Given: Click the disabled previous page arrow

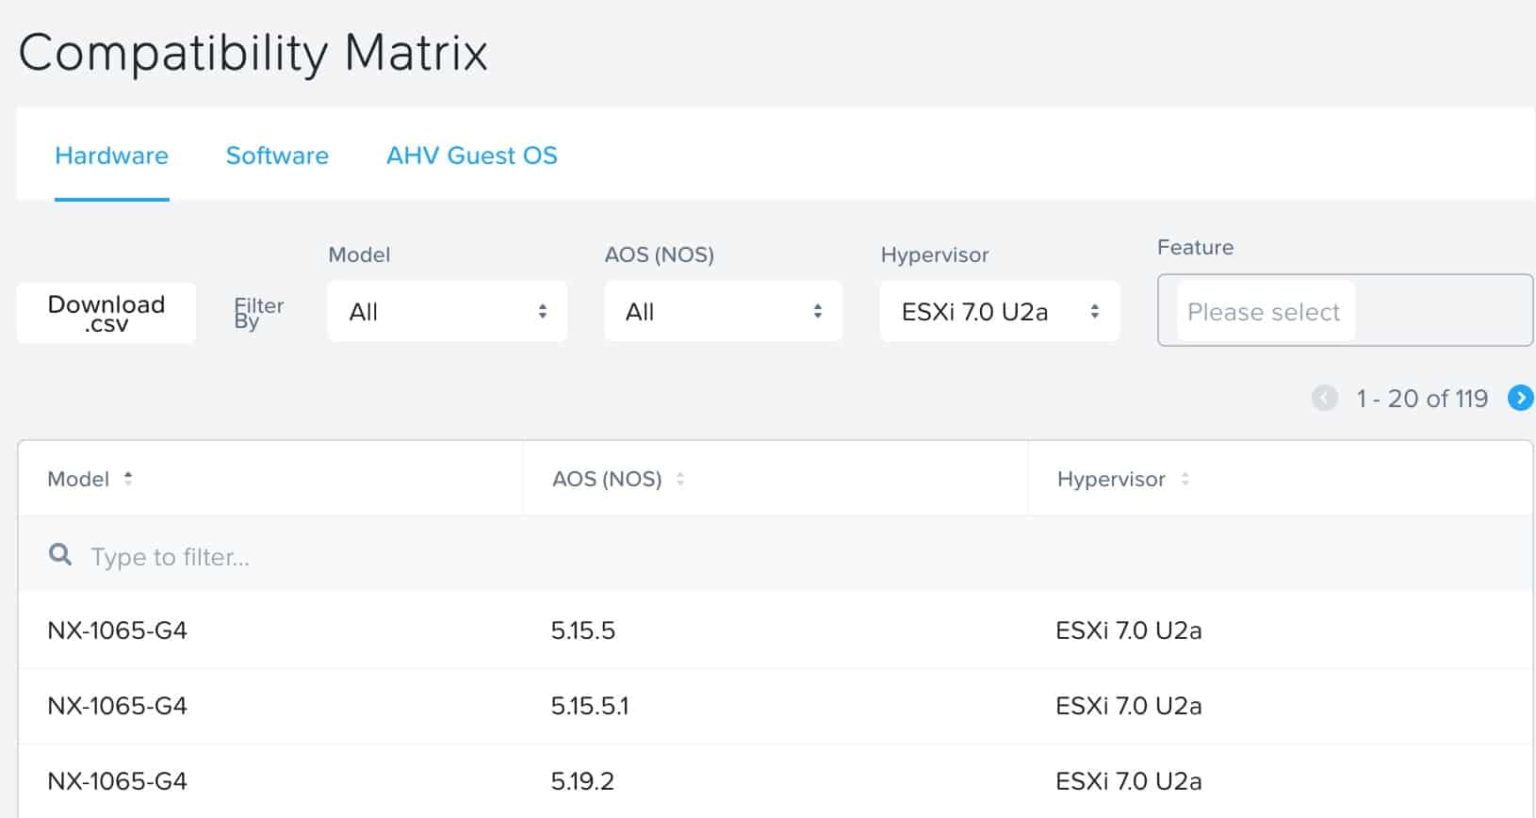Looking at the screenshot, I should pos(1324,398).
